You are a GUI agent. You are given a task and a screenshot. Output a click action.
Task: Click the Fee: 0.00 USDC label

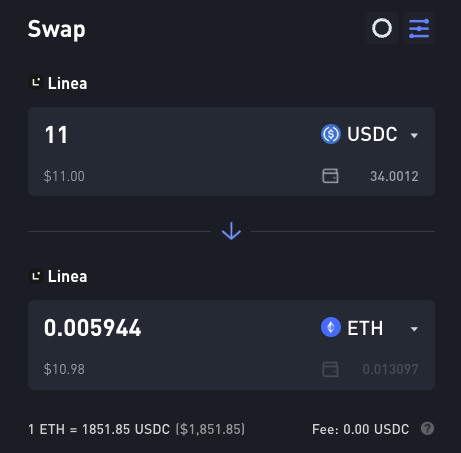[360, 429]
